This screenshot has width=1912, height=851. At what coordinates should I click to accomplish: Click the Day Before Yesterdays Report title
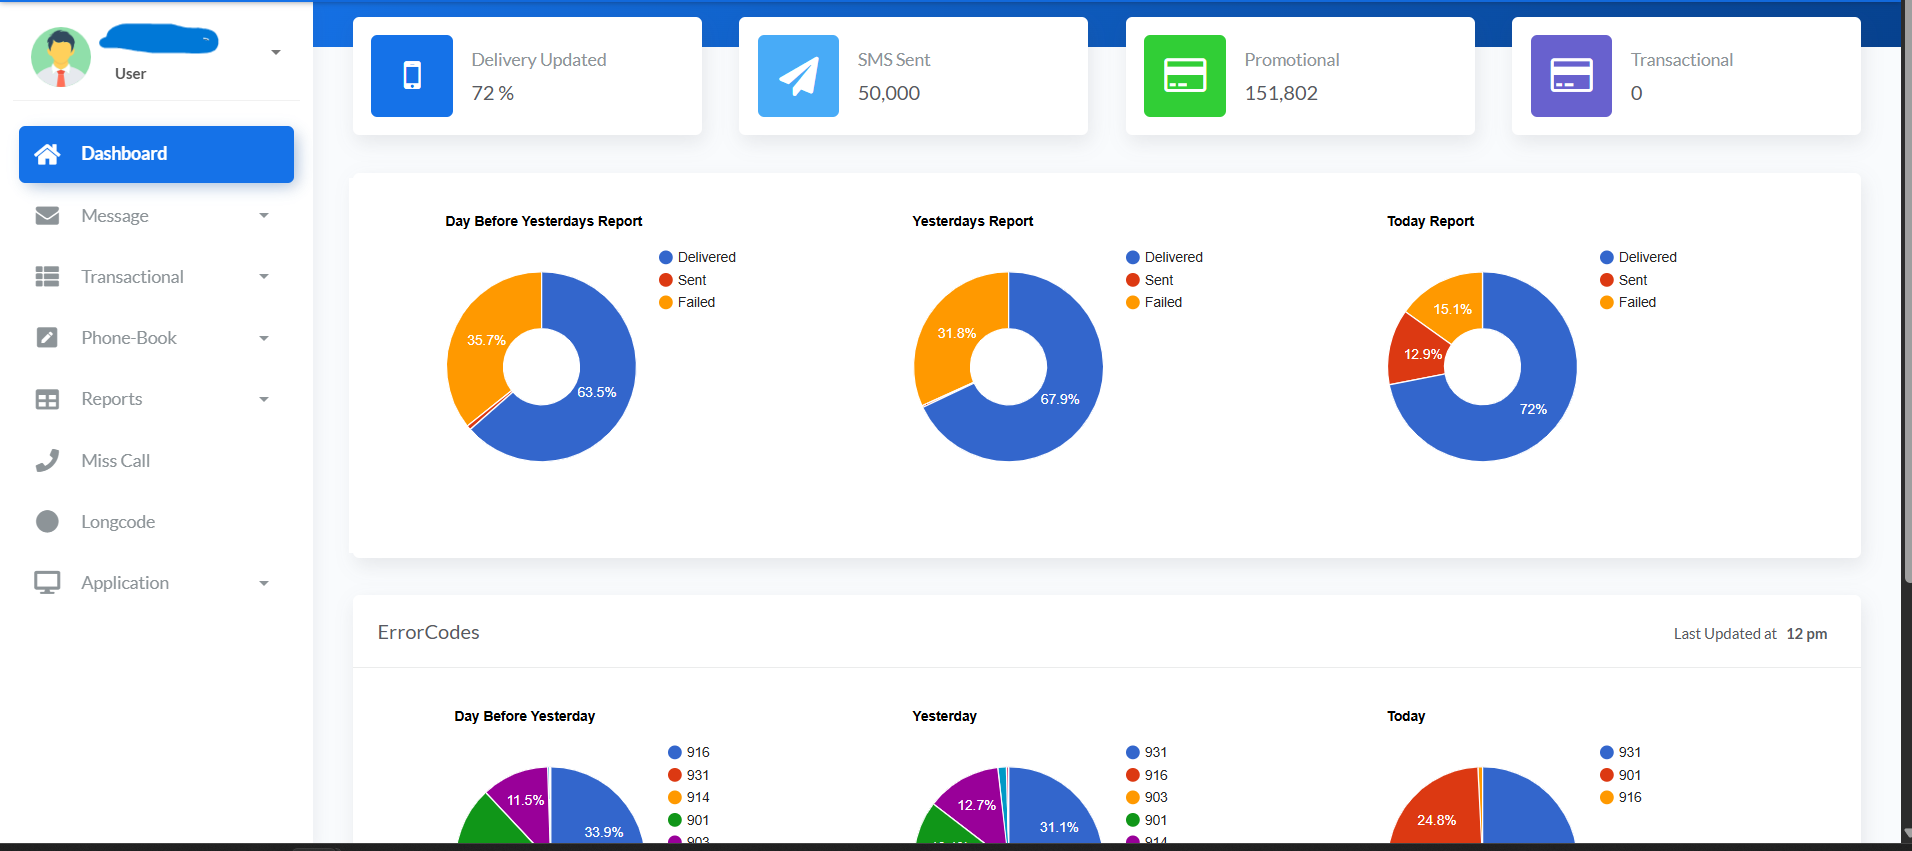coord(544,221)
